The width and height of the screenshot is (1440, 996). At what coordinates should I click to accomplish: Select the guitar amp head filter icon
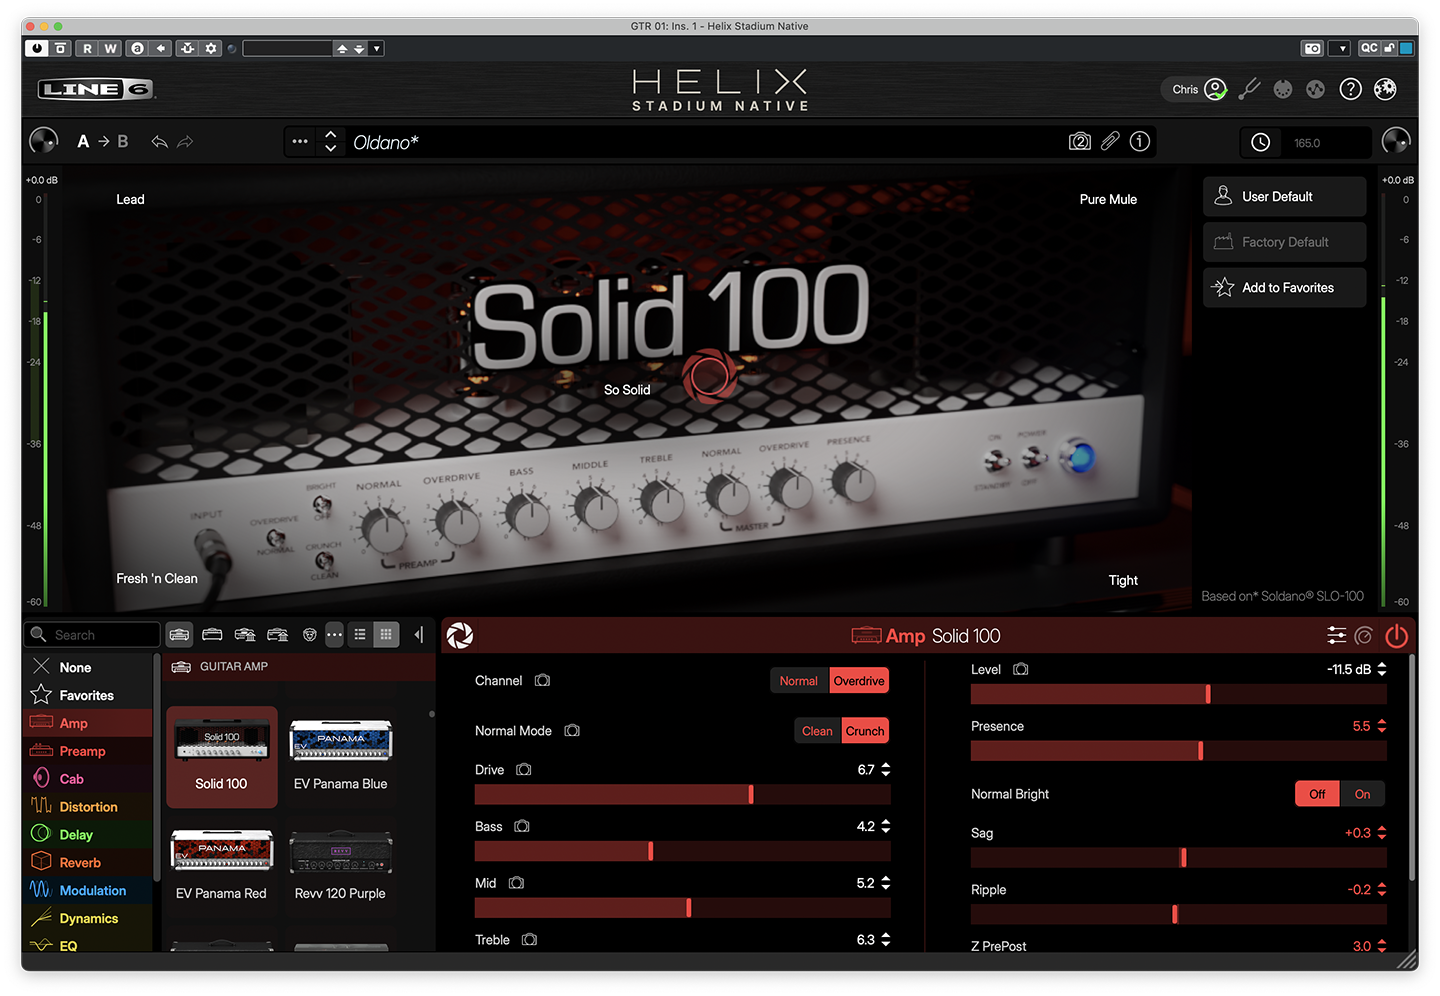180,635
